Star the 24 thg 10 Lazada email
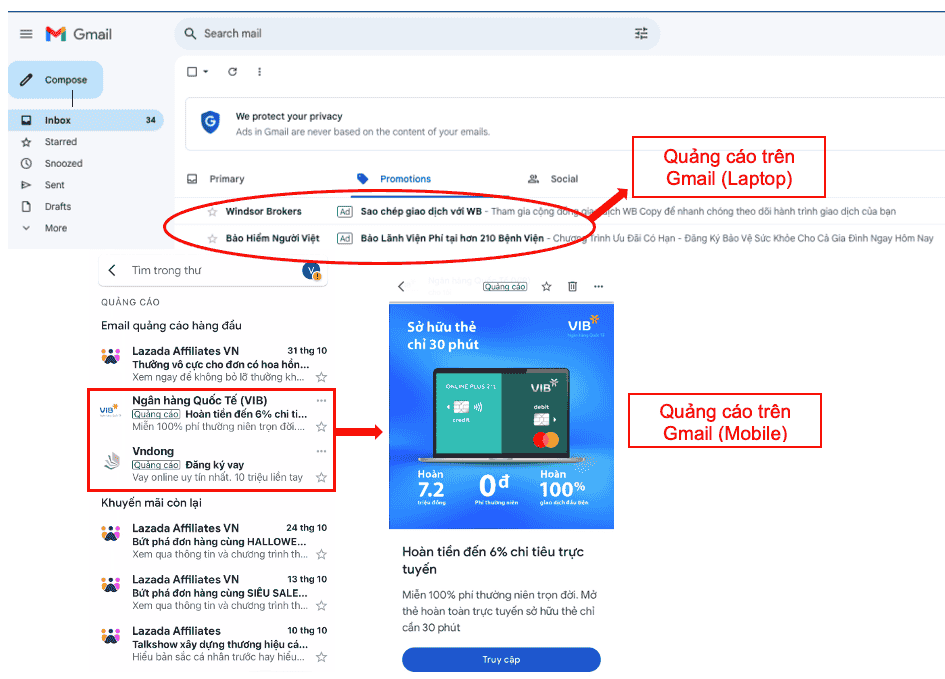The image size is (945, 679). point(322,554)
